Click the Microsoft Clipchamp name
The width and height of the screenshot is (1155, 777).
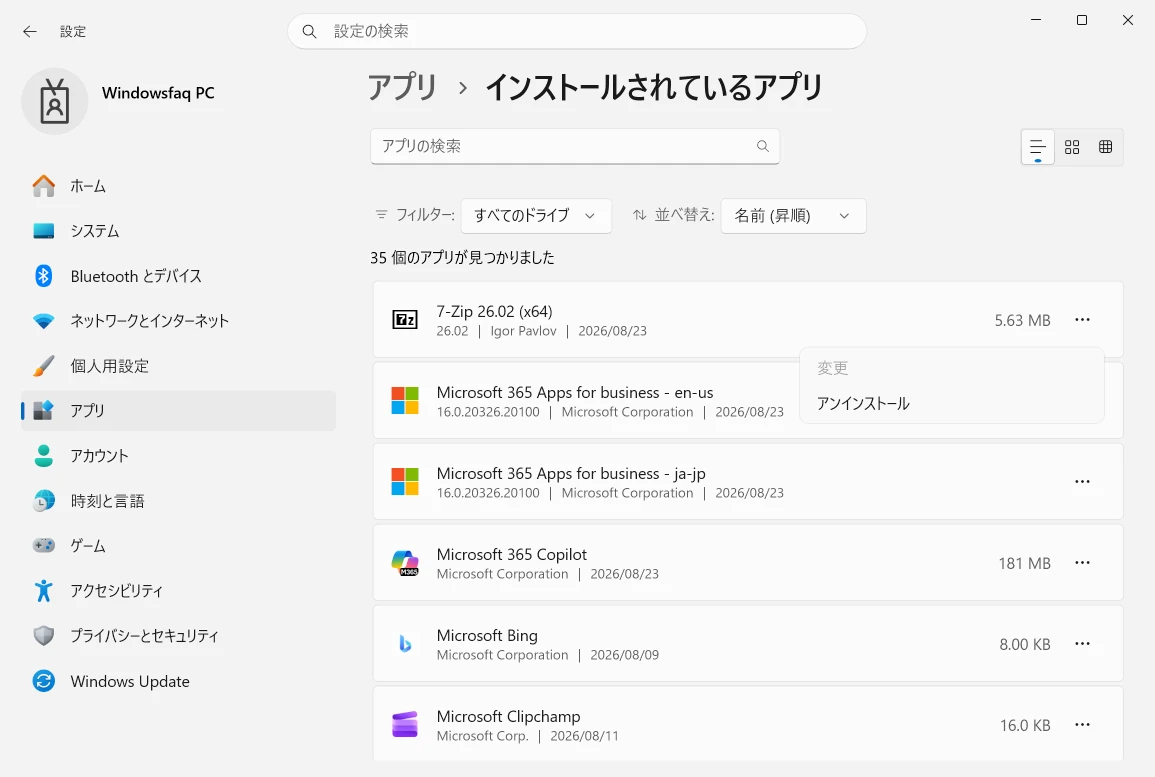[508, 717]
